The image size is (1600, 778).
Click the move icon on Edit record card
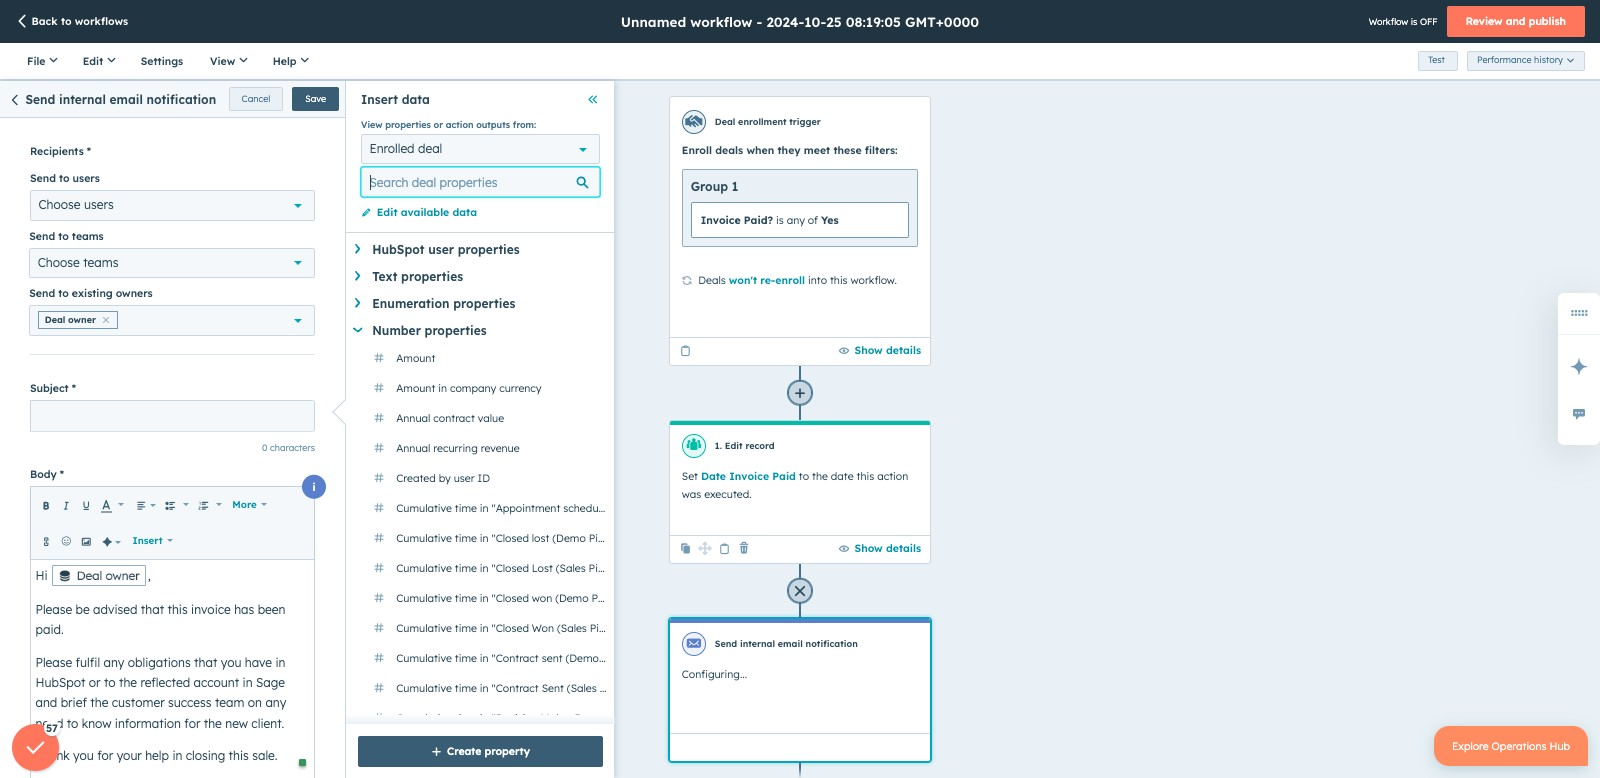point(705,548)
